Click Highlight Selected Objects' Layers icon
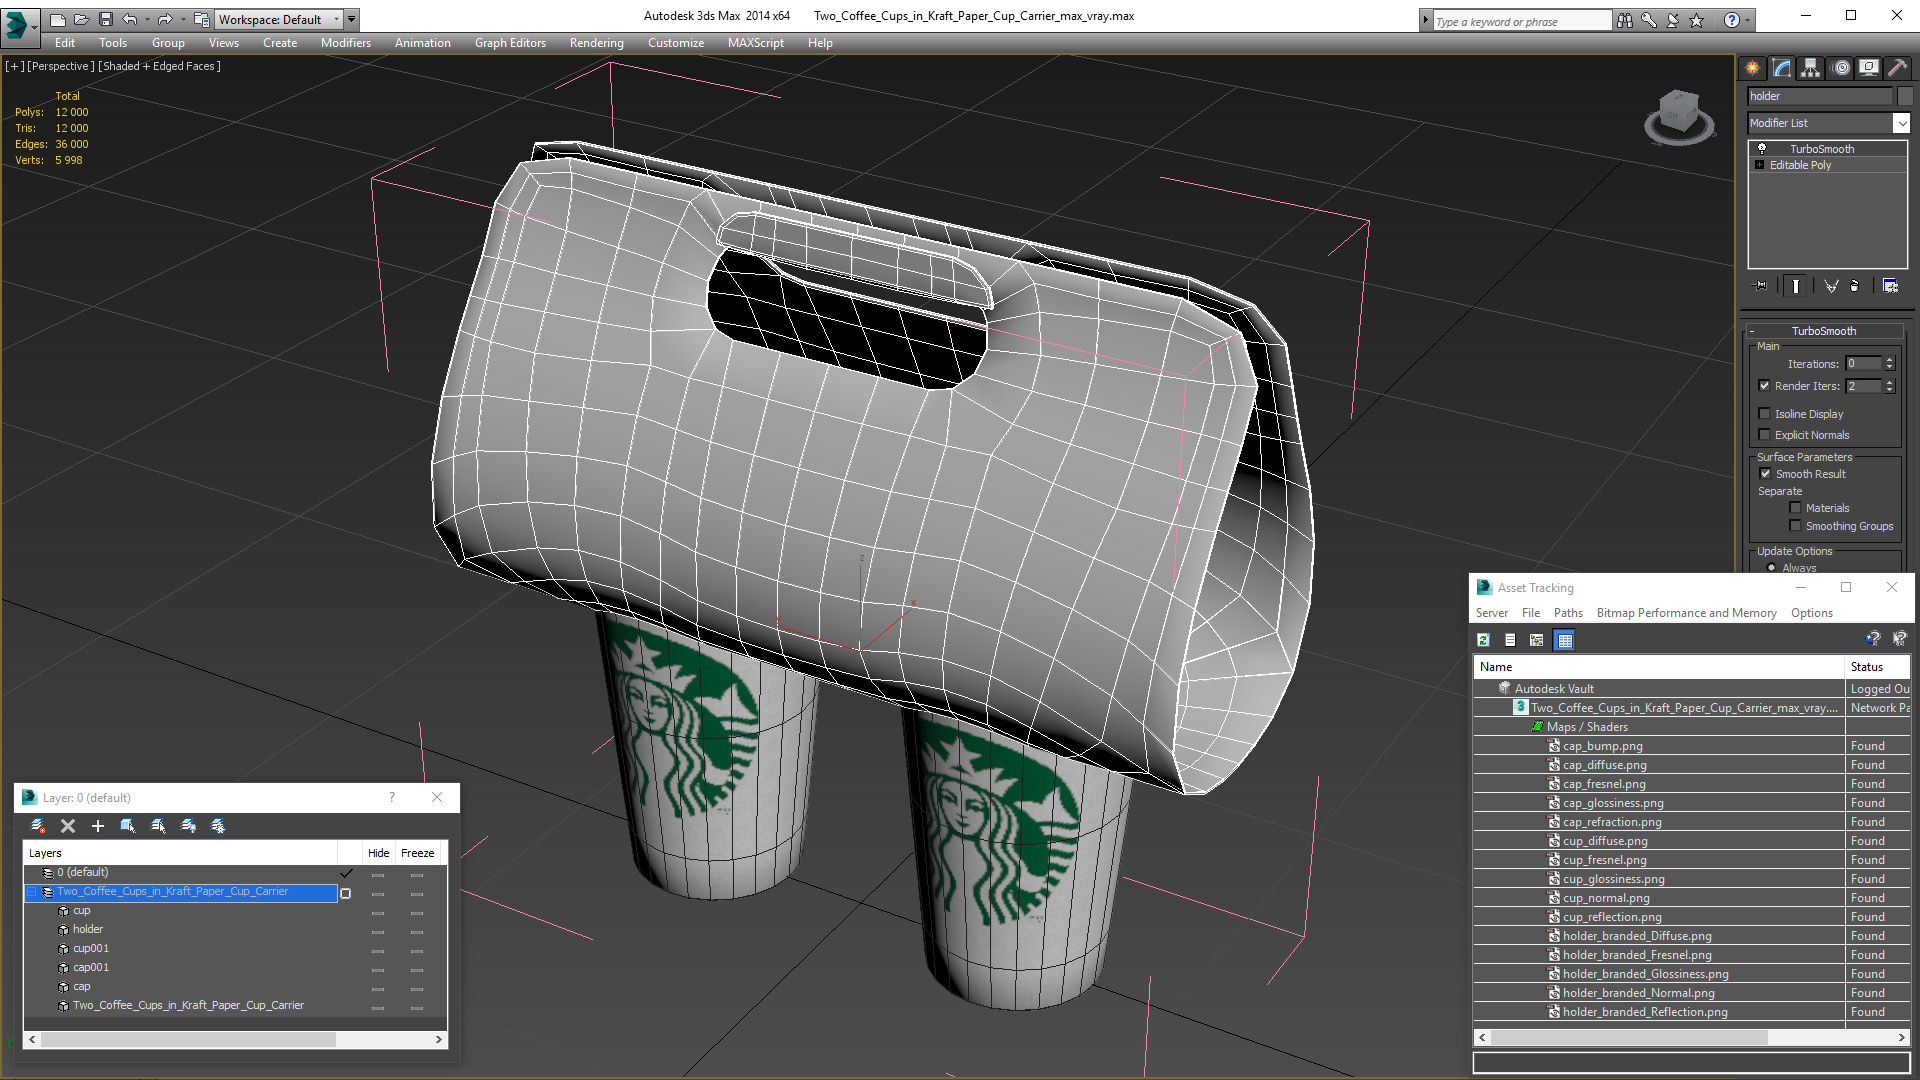 (158, 826)
